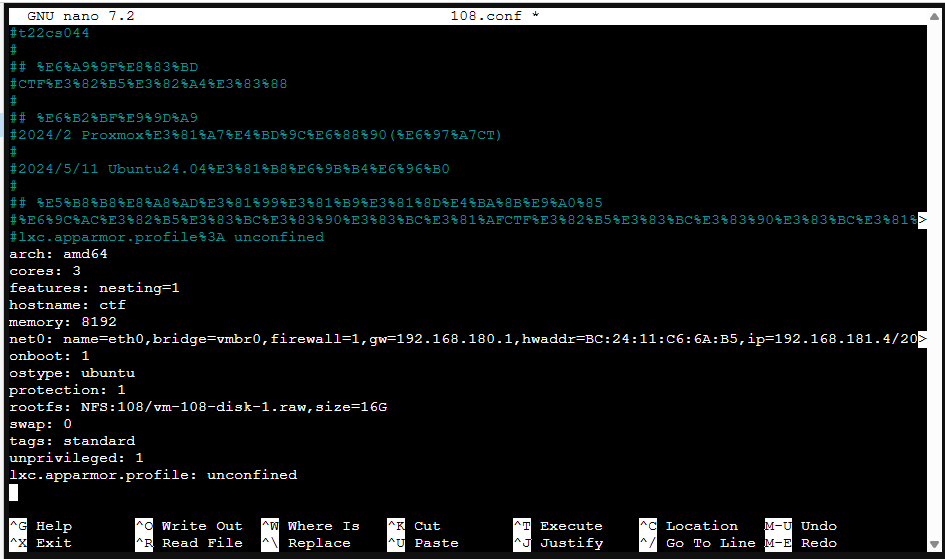
Task: Click the ^K Cut shortcut
Action: (414, 526)
